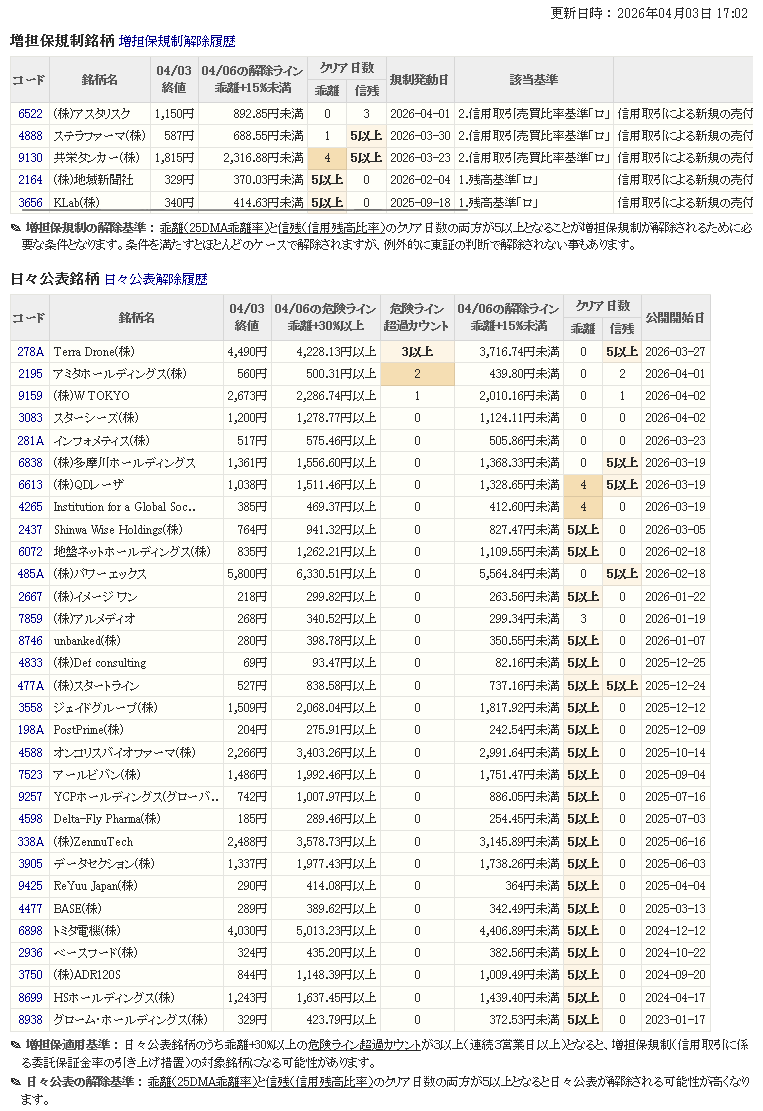Select code 9130 共栄タンカー
763x1111 pixels.
click(30, 158)
